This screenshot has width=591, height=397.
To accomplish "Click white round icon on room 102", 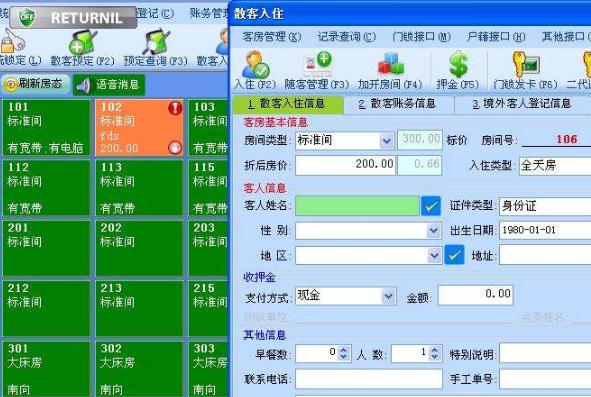I will [175, 147].
